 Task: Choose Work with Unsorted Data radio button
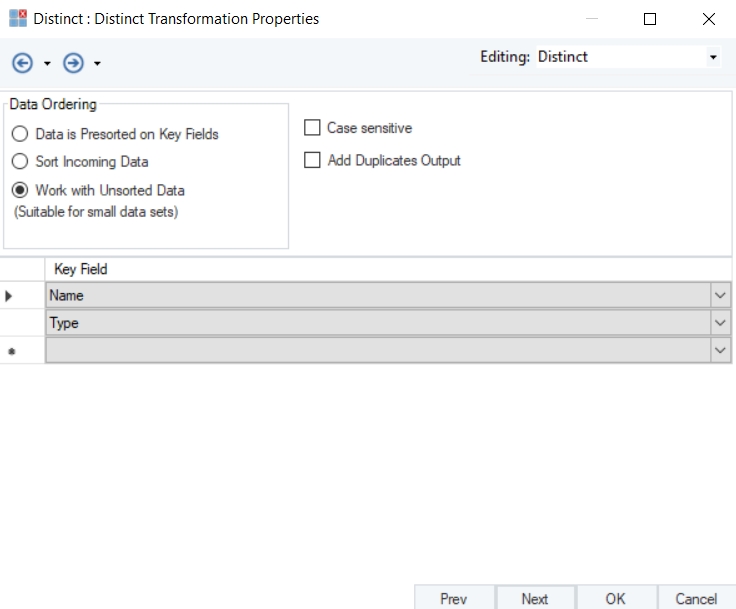click(x=20, y=190)
